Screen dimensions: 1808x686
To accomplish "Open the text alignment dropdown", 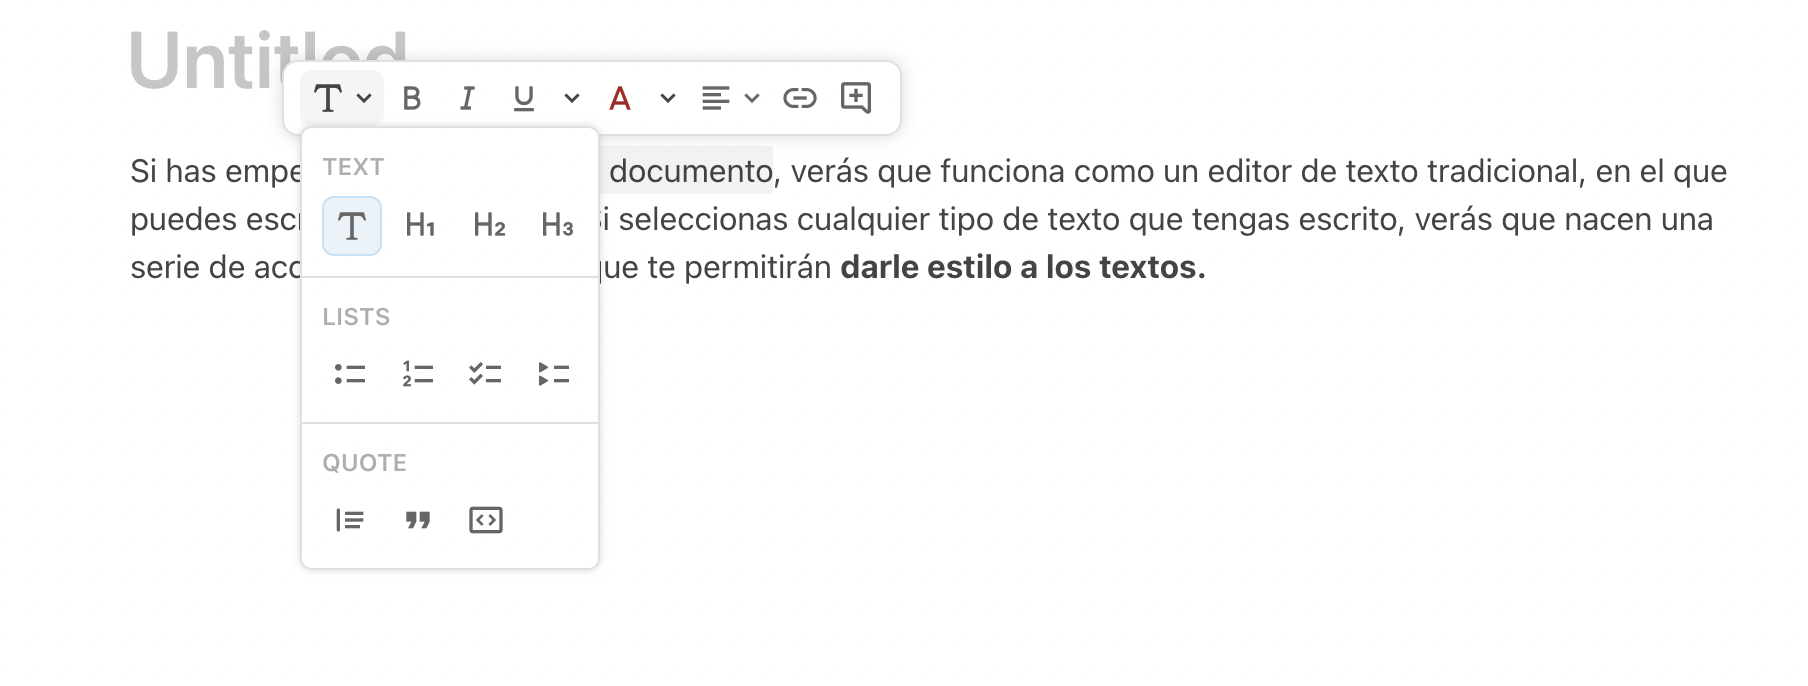I will [730, 98].
